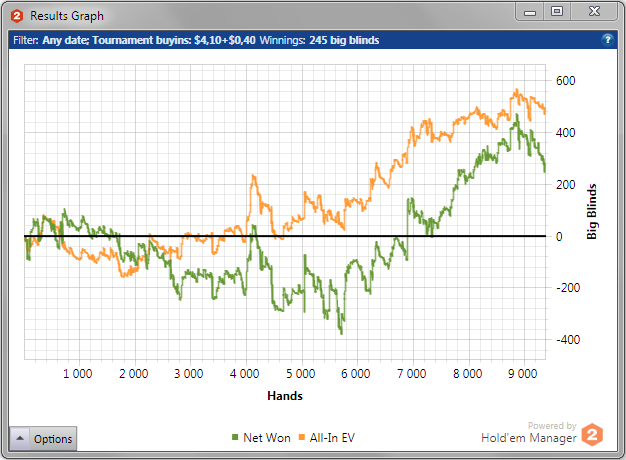This screenshot has width=626, height=460.
Task: Click the Winnings '245 big blinds' text
Action: (344, 40)
